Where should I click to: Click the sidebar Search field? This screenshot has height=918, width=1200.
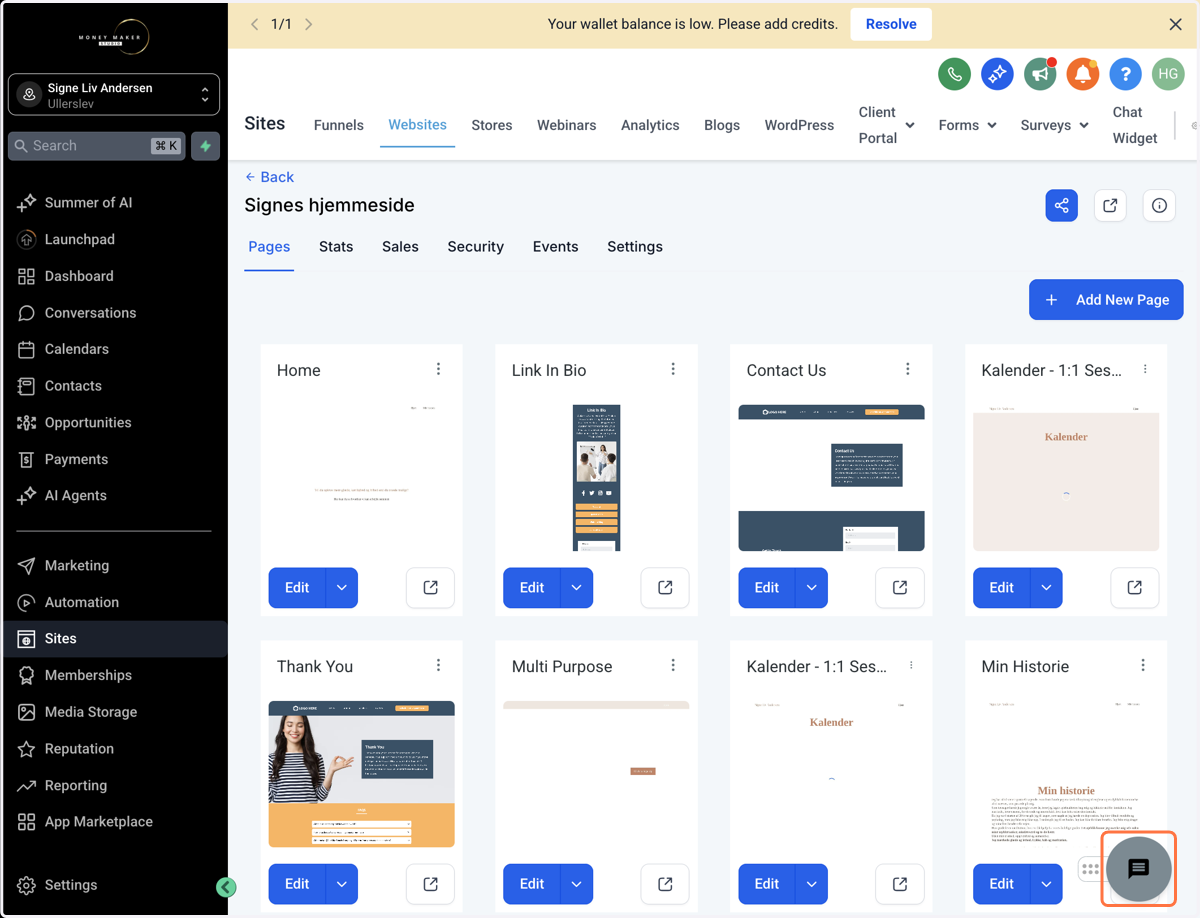(96, 146)
